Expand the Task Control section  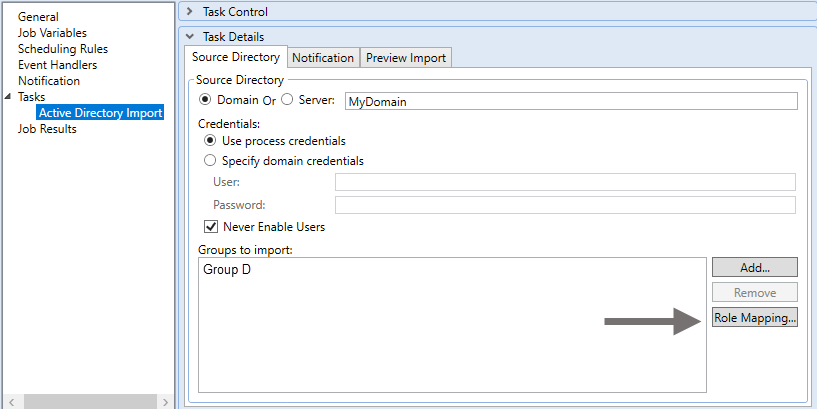click(190, 12)
